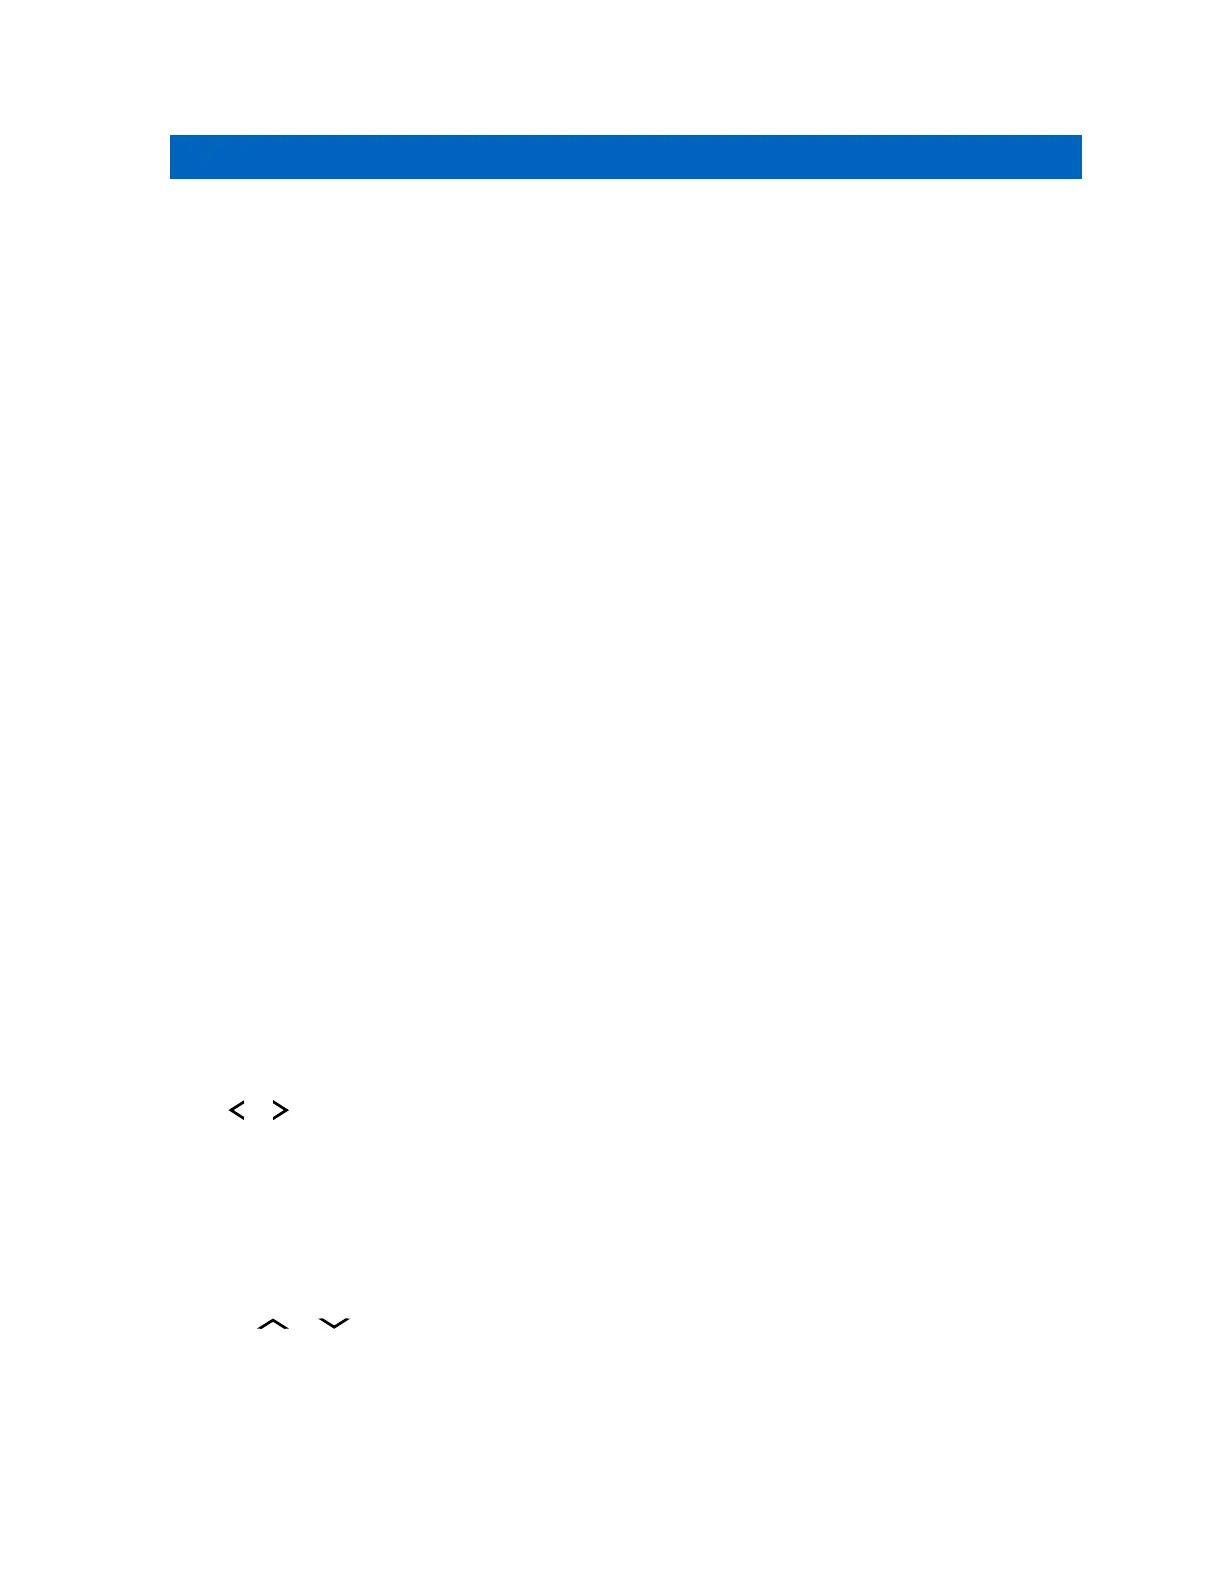Select the upward chevron arrow
The height and width of the screenshot is (1584, 1224).
click(273, 1323)
